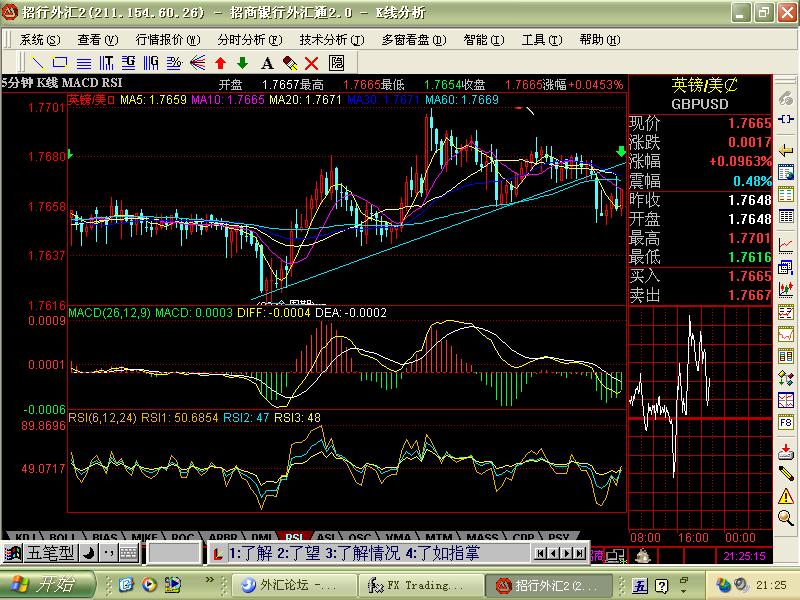The width and height of the screenshot is (800, 600).
Task: Switch to the BIAS indicator tab
Action: point(105,537)
